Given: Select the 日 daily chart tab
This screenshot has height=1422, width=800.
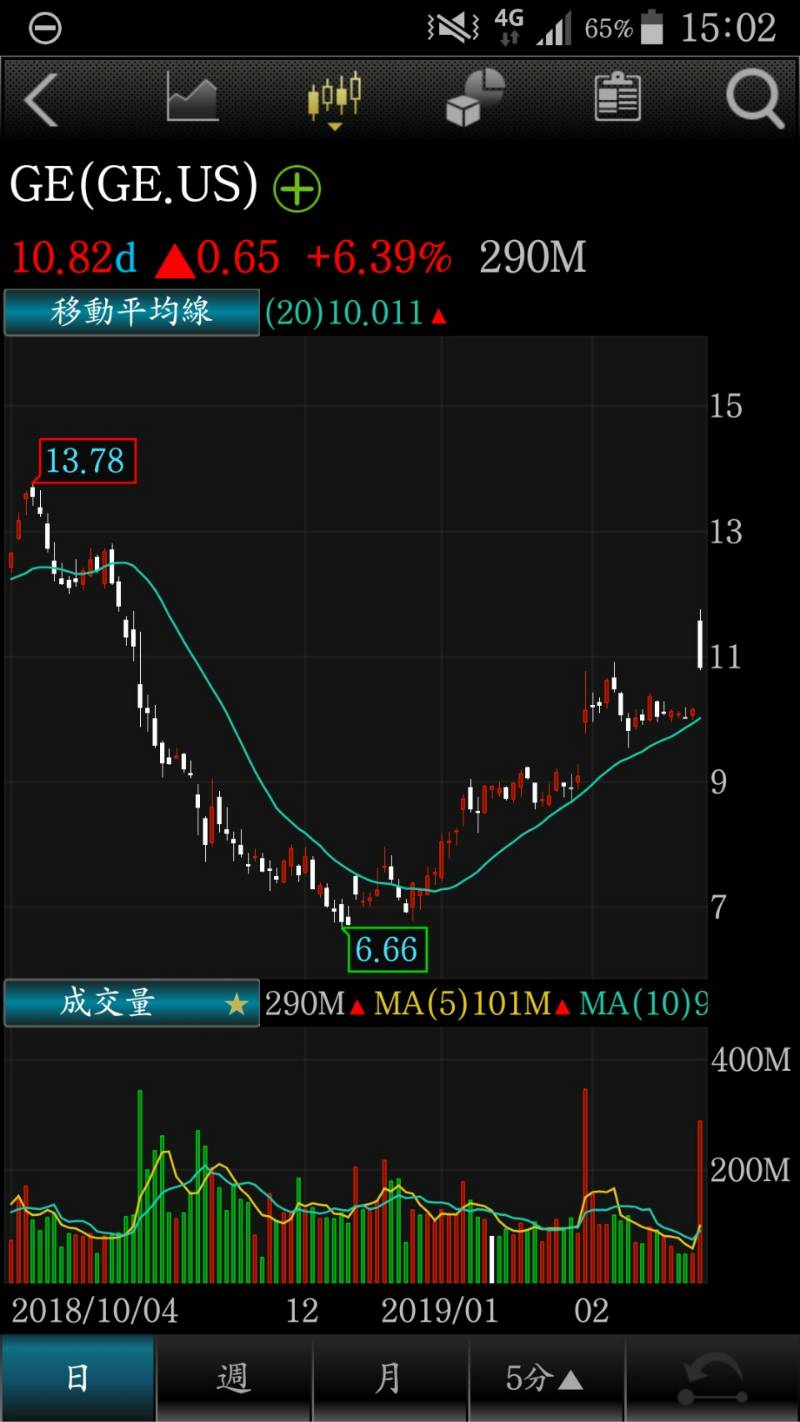Looking at the screenshot, I should coord(77,1378).
